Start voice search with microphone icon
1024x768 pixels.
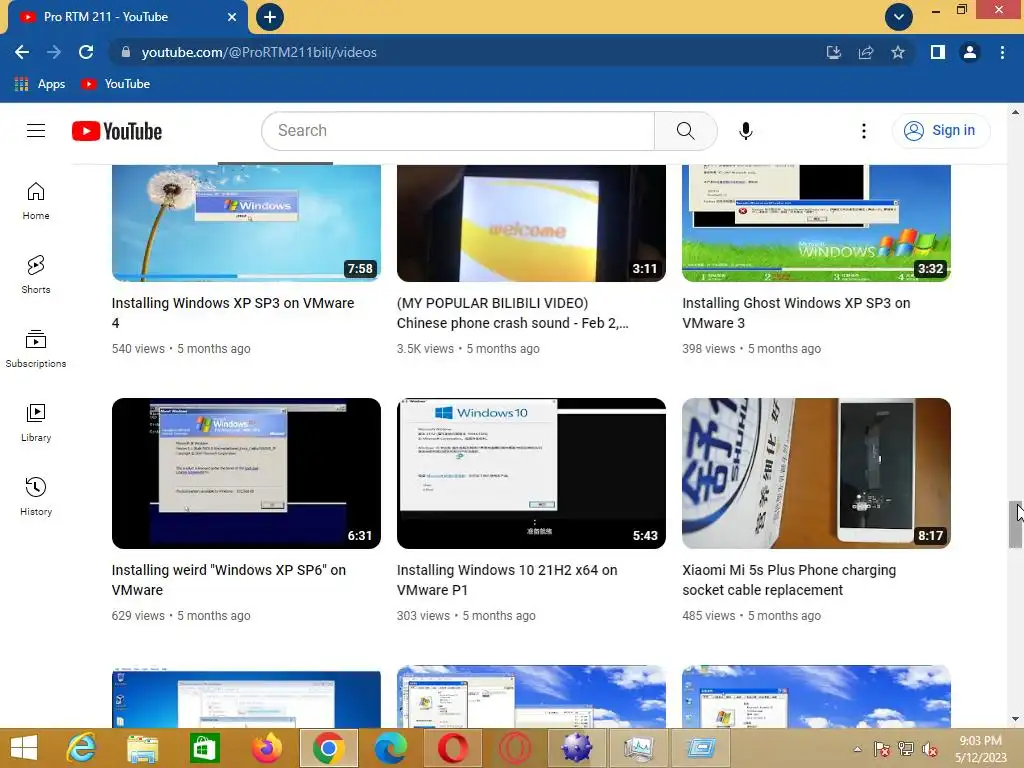745,131
